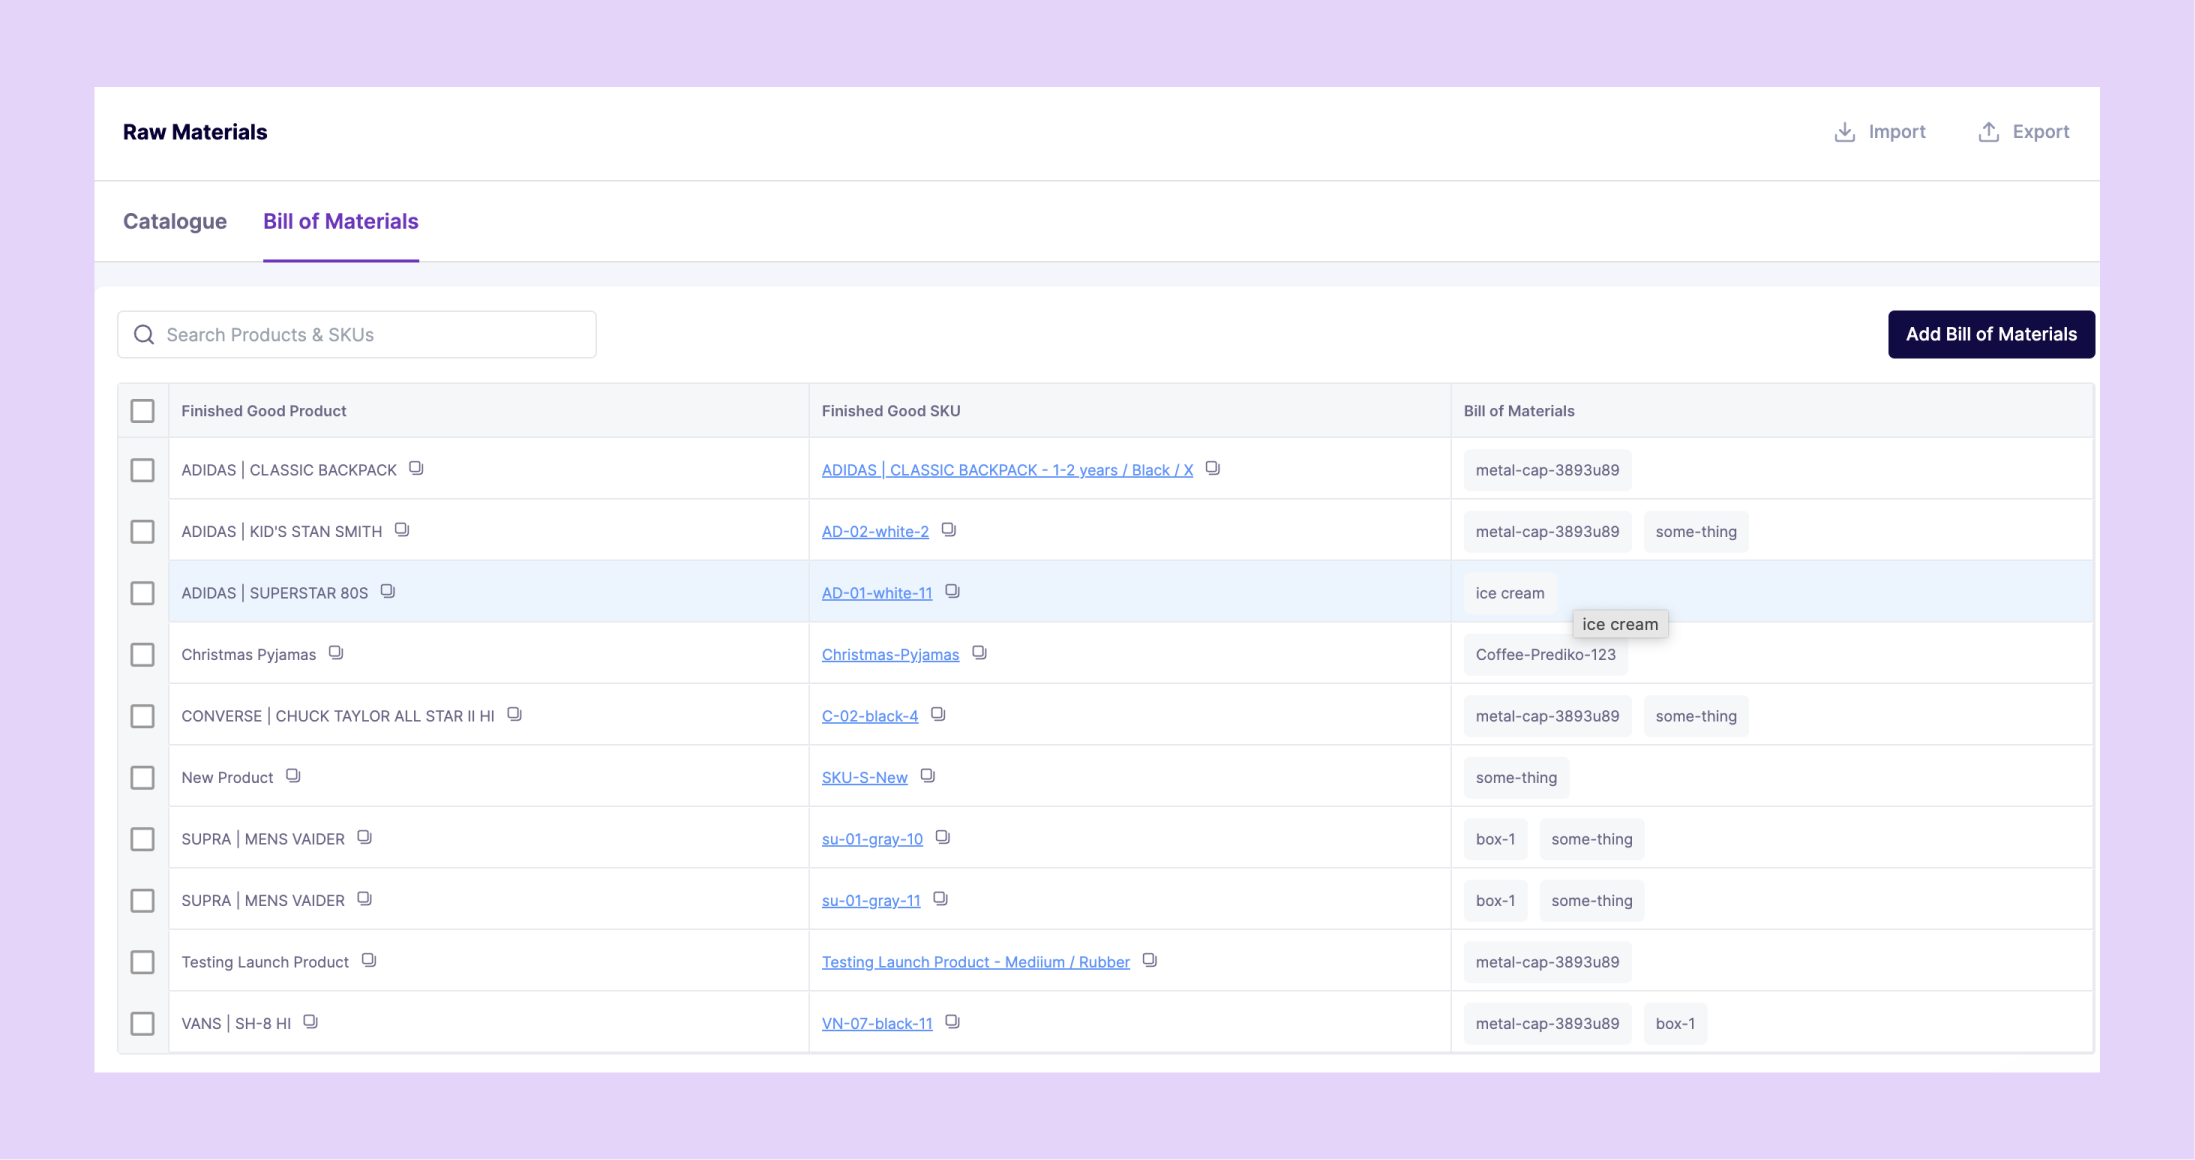The height and width of the screenshot is (1160, 2195).
Task: Copy Christmas Pyjamas product name
Action: tap(336, 653)
